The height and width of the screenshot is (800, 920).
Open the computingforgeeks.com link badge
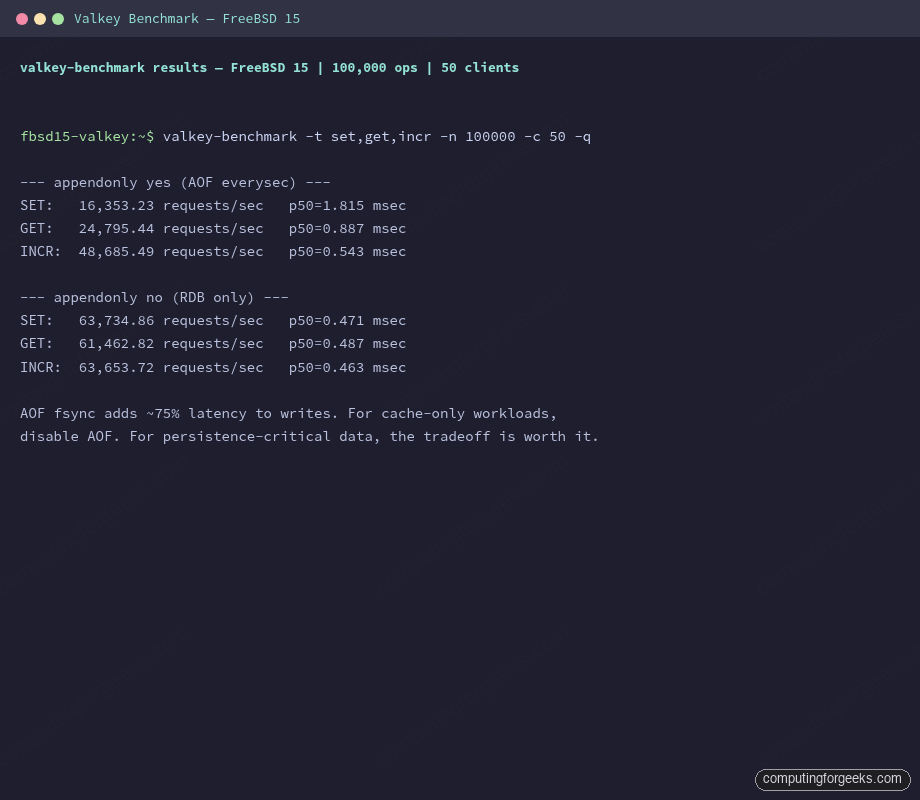(x=832, y=779)
